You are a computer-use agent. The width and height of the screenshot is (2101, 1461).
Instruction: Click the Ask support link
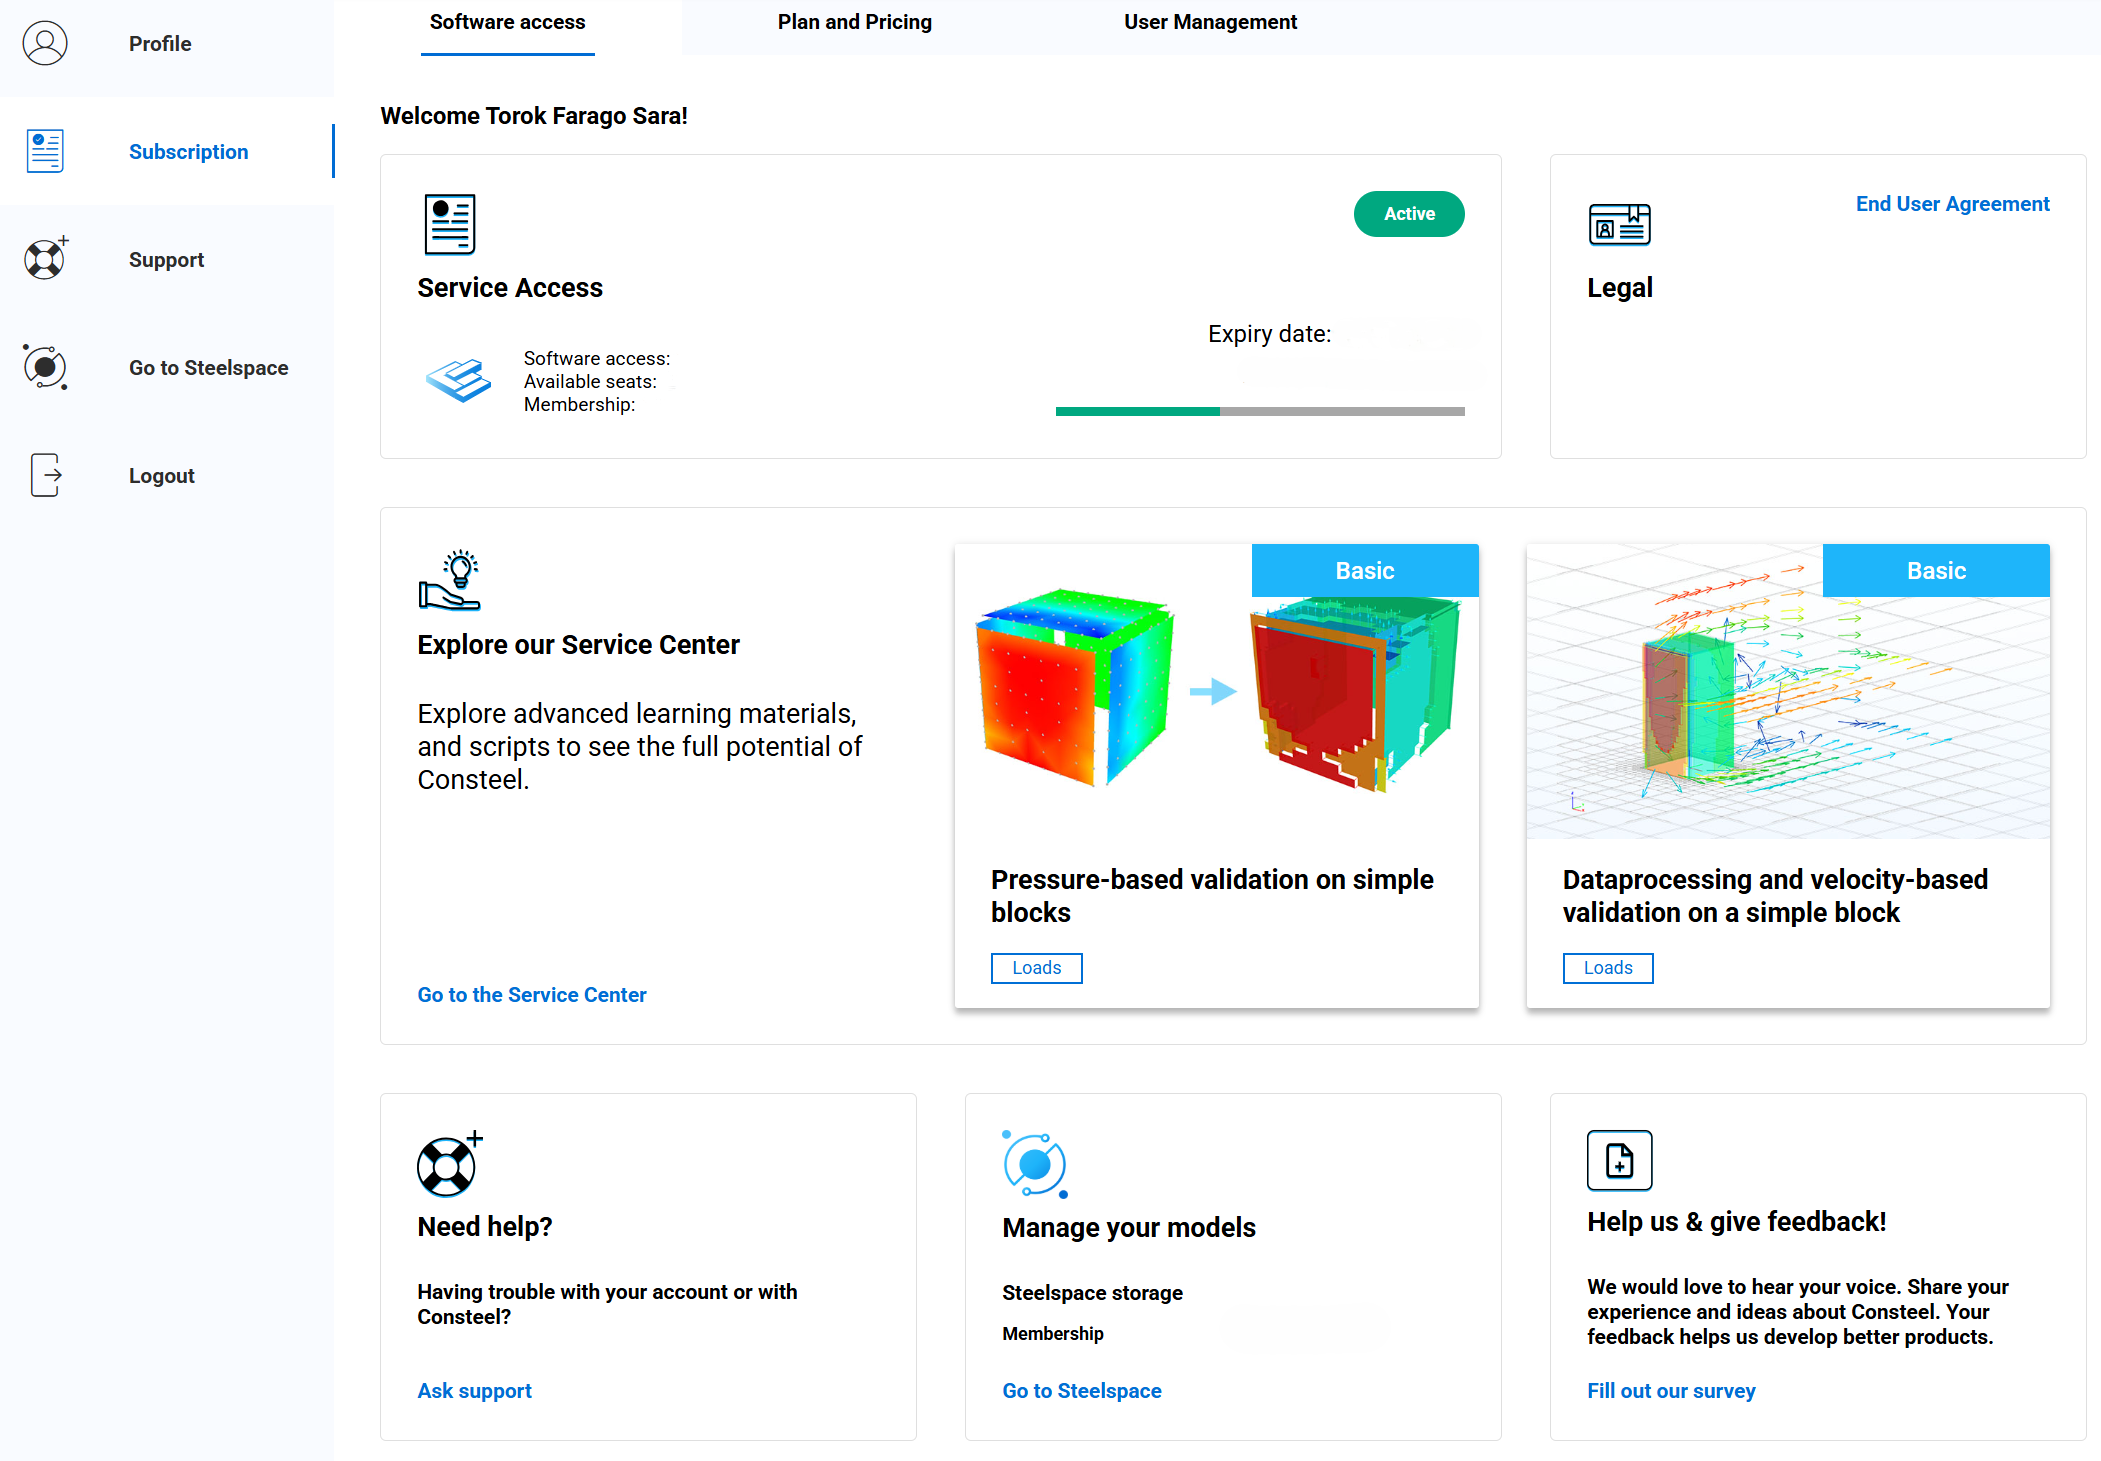point(475,1391)
